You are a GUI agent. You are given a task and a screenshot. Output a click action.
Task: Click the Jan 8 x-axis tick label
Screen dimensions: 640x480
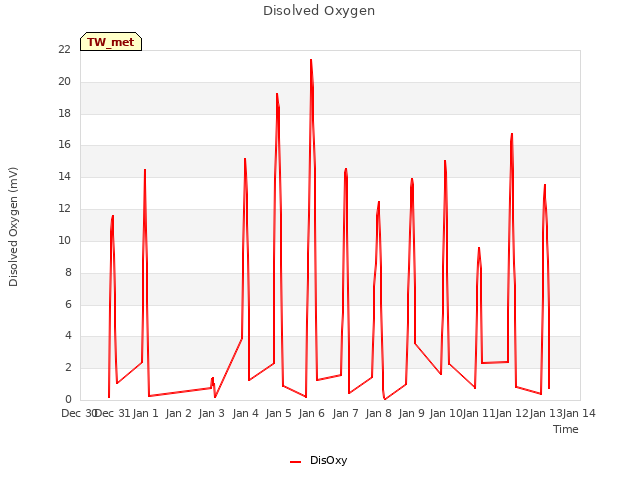tap(378, 413)
